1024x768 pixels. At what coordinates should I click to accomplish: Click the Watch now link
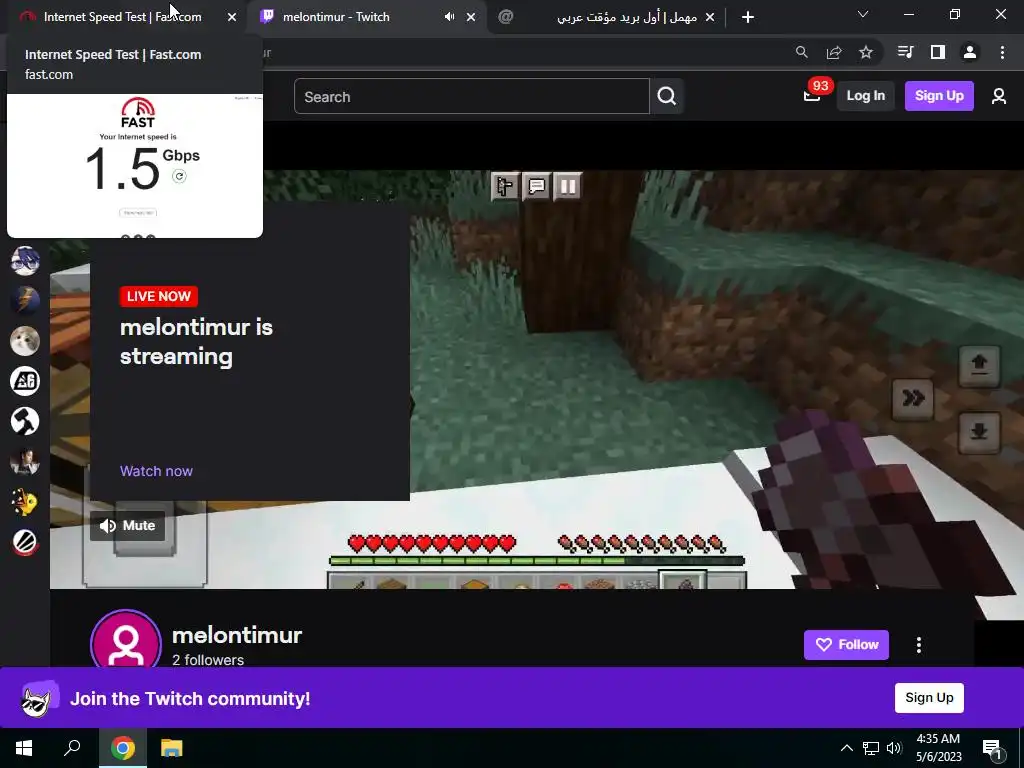[x=156, y=471]
